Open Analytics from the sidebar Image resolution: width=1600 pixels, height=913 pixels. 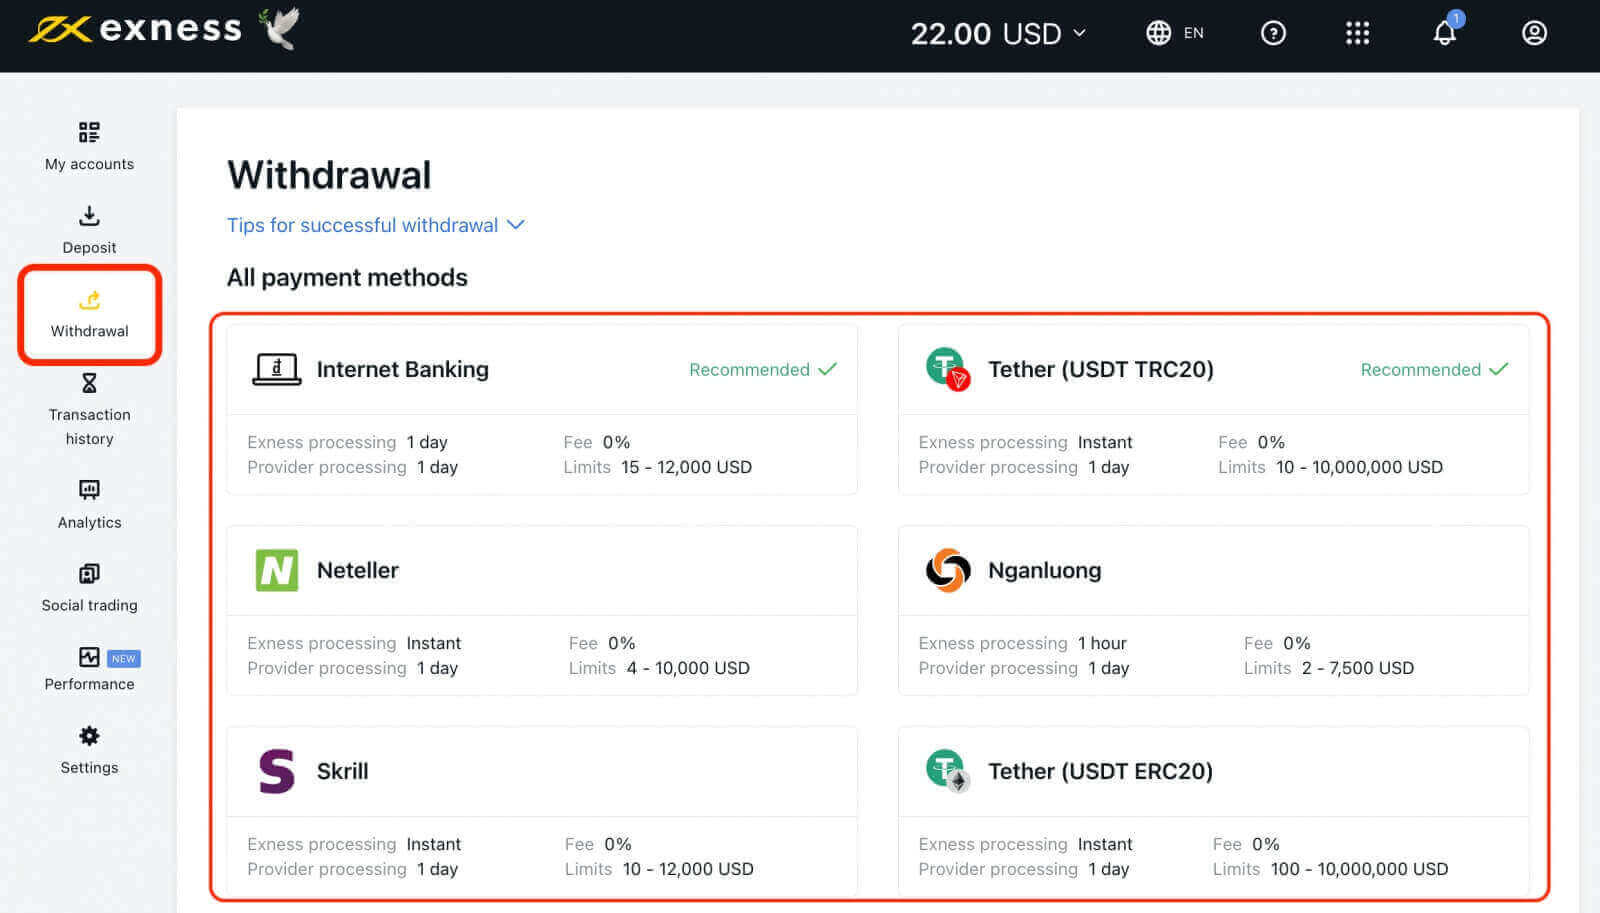(89, 504)
